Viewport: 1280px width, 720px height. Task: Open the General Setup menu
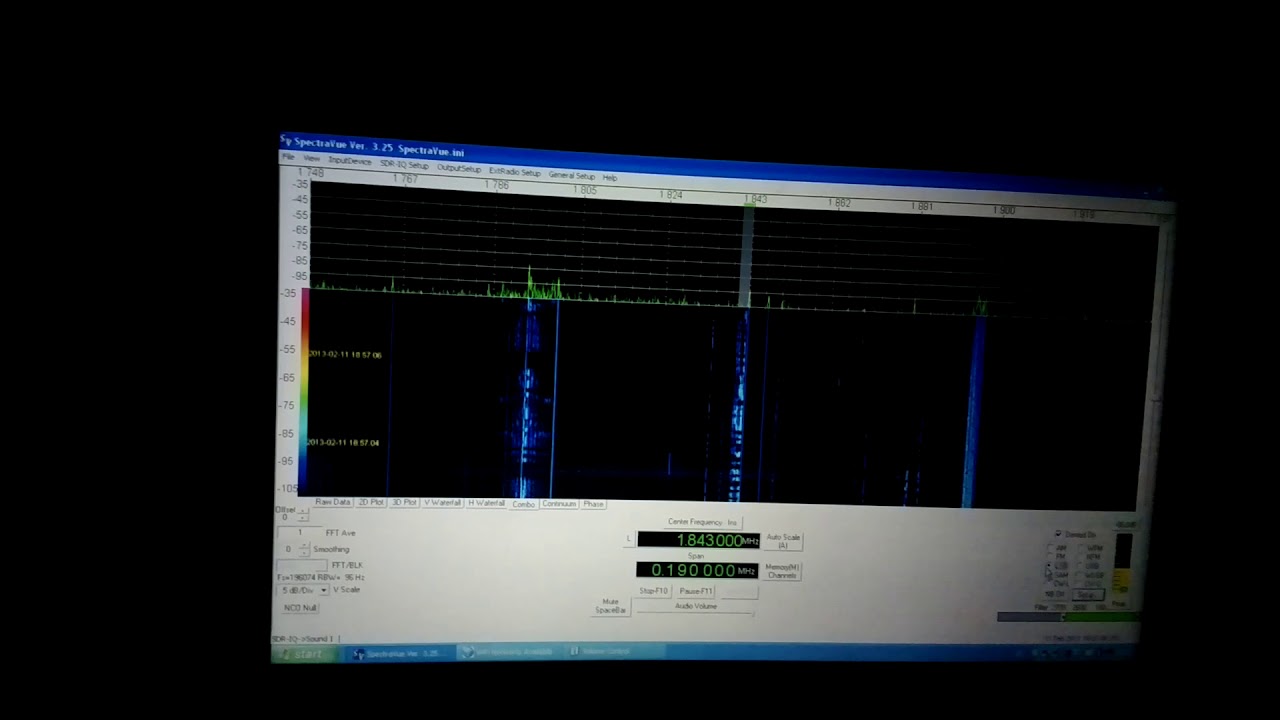pyautogui.click(x=572, y=175)
